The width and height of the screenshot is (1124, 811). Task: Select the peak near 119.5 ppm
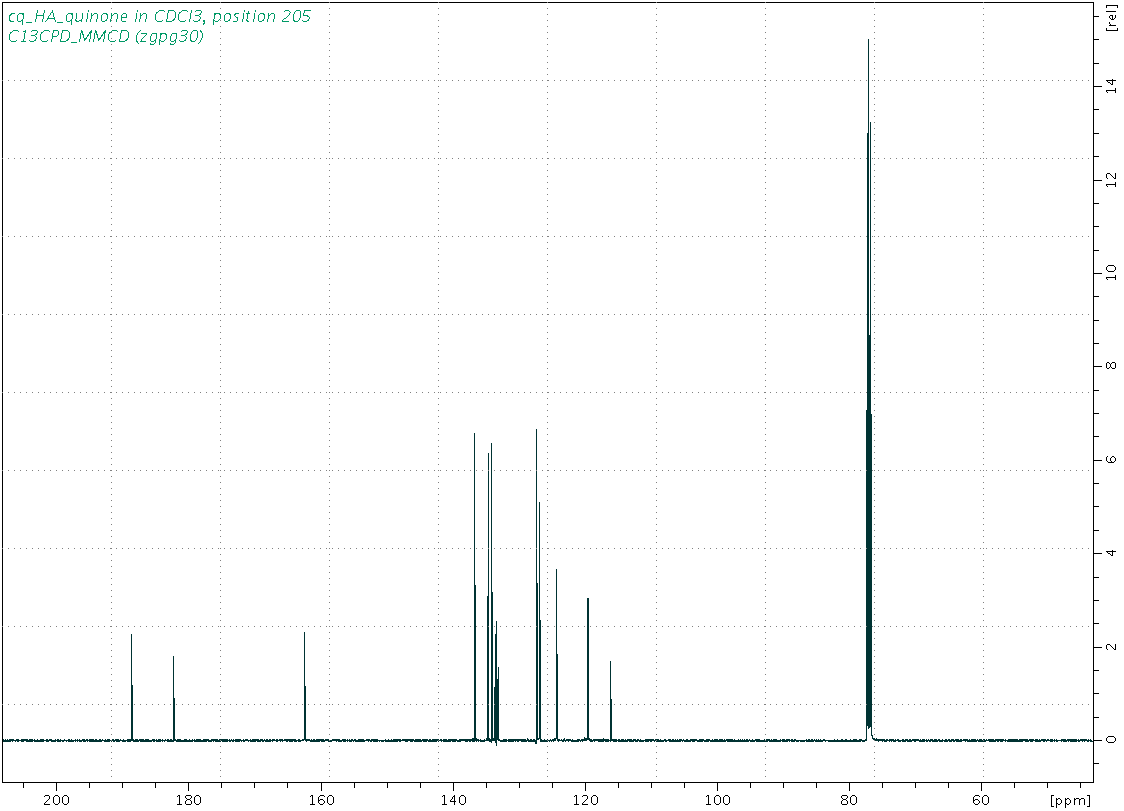pos(588,668)
